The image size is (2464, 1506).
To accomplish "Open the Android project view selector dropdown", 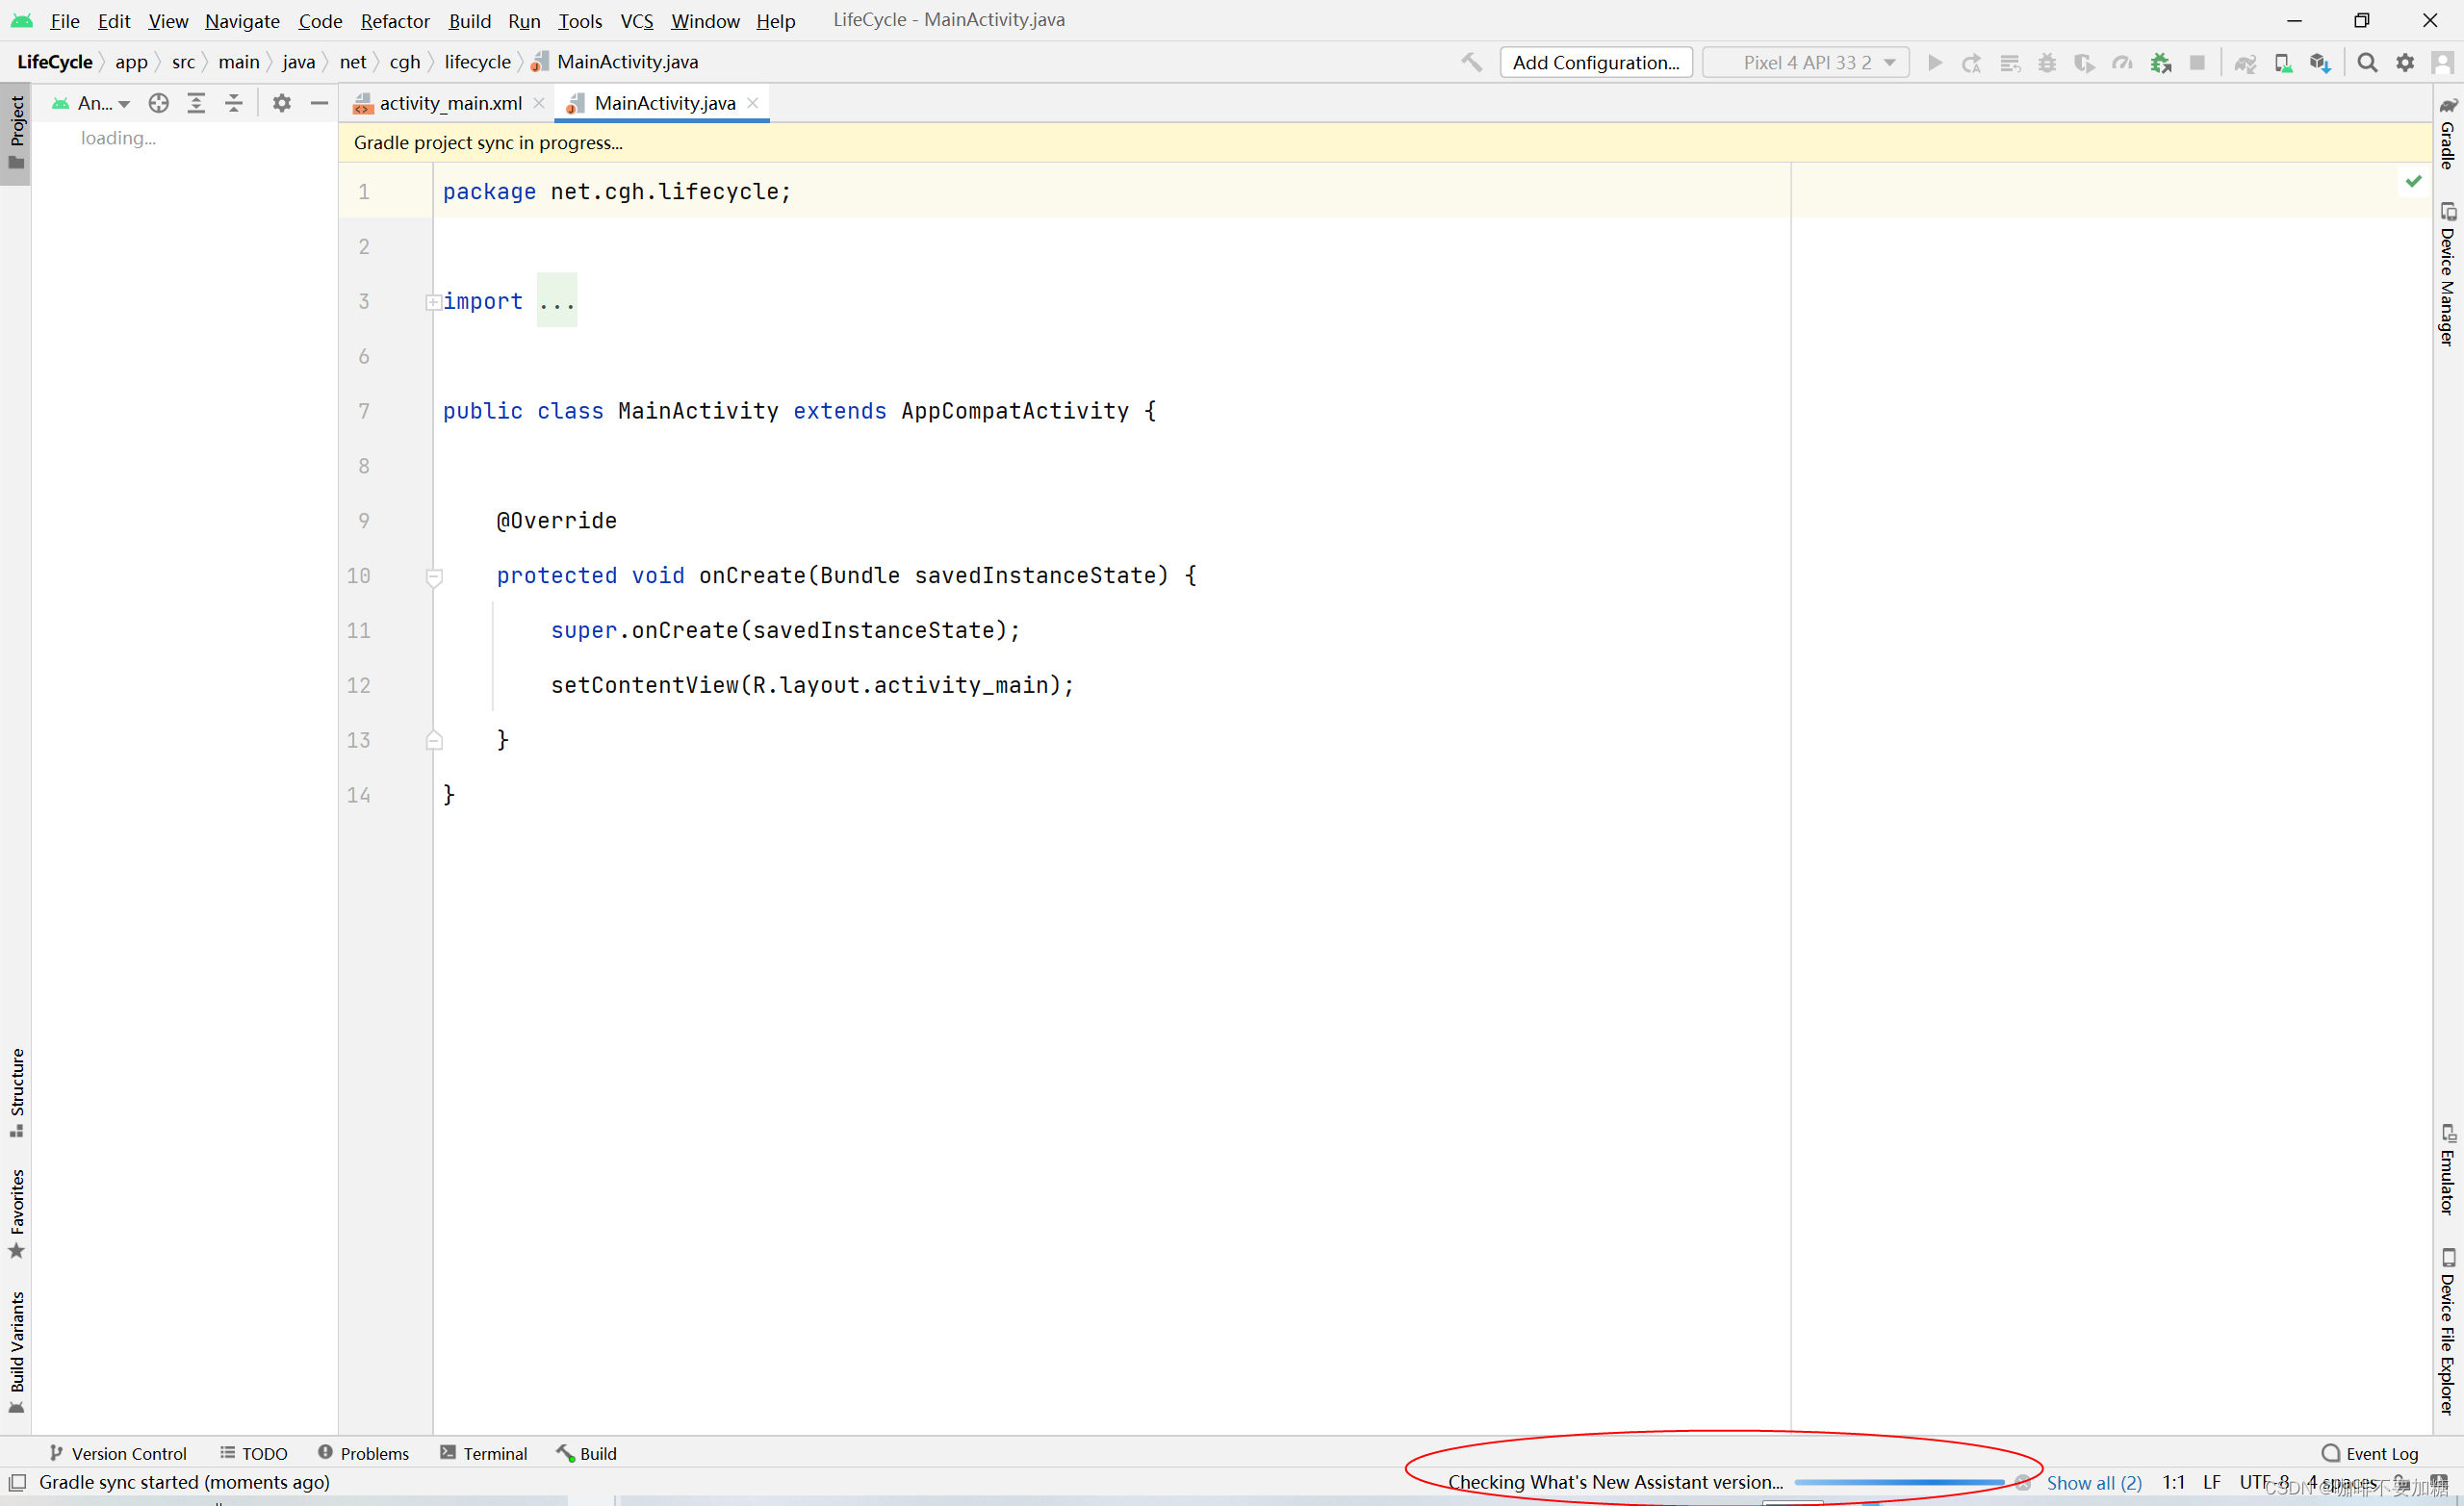I will [x=92, y=103].
